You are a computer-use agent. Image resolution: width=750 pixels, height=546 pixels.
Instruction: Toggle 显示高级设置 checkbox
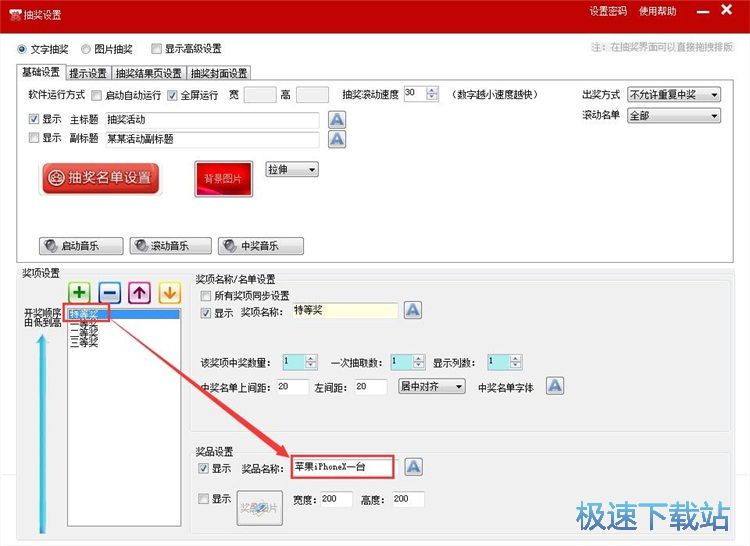156,48
